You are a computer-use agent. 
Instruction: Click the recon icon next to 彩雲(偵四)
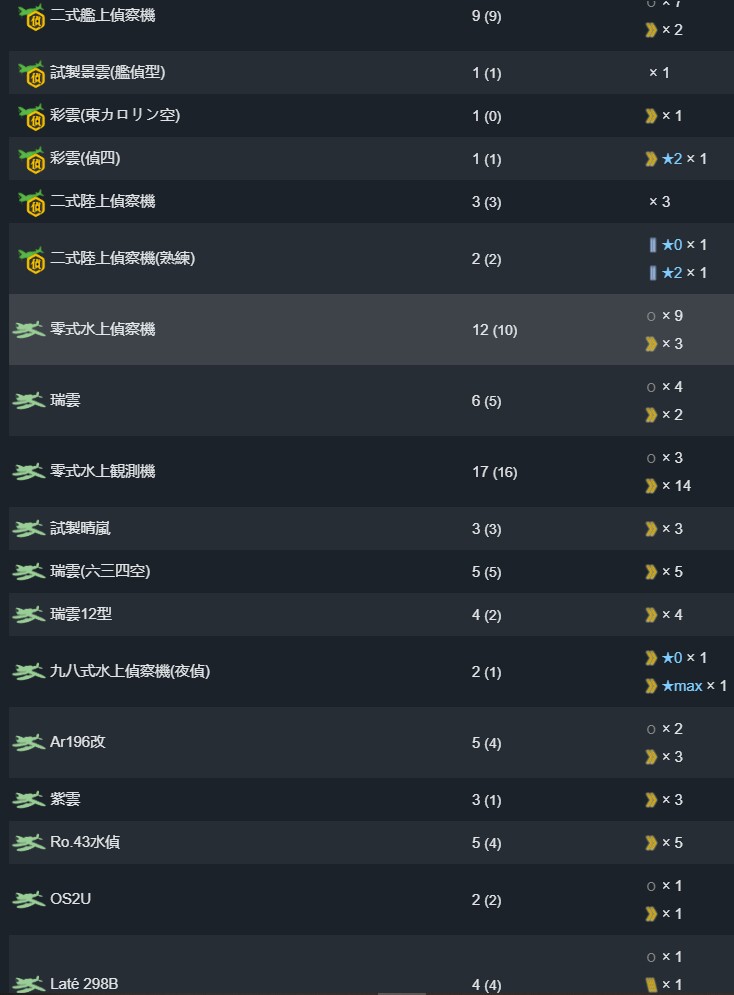pyautogui.click(x=32, y=160)
